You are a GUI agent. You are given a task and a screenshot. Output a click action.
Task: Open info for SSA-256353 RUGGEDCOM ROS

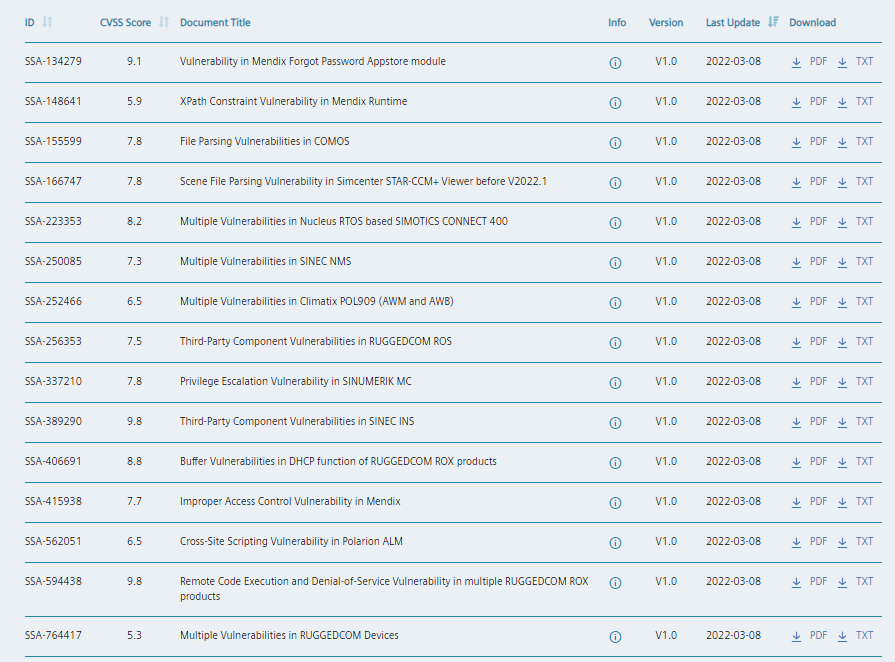point(615,342)
